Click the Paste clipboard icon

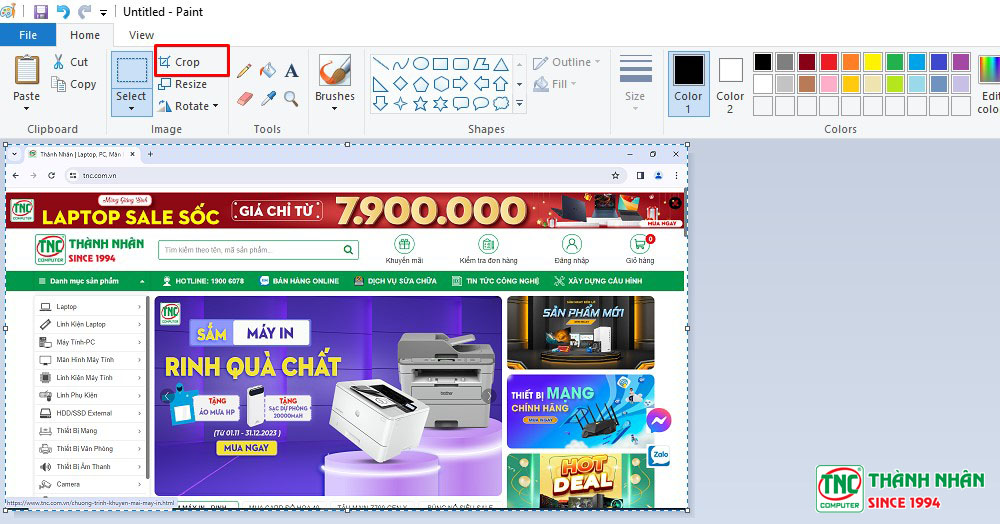(x=27, y=70)
